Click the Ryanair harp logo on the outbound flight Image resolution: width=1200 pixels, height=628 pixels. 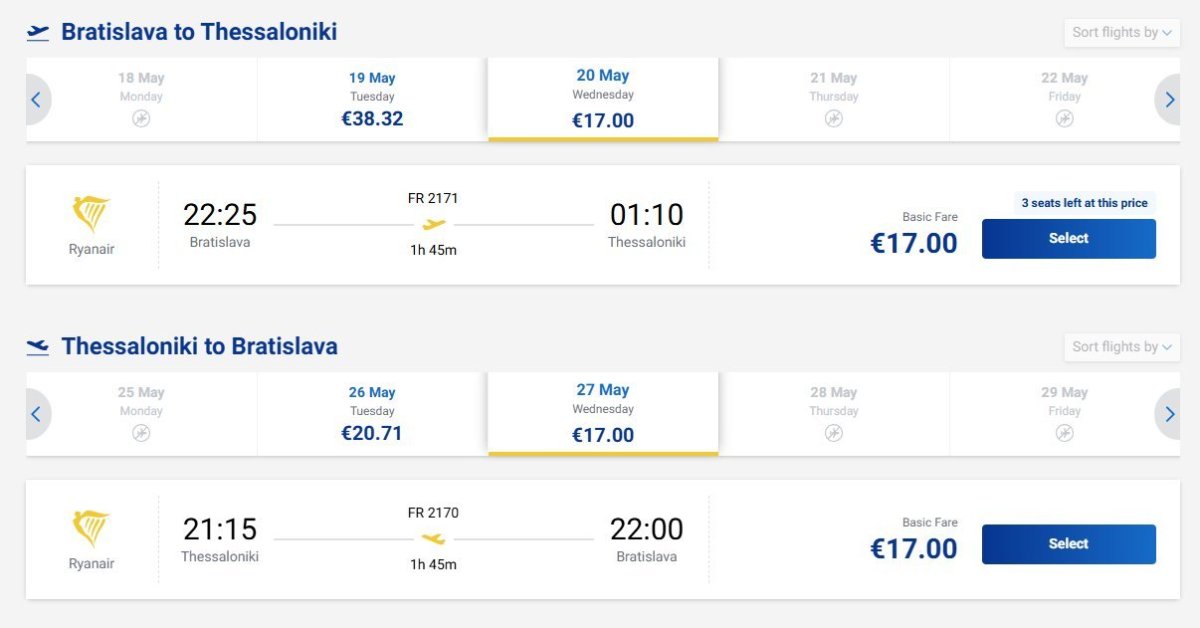click(x=91, y=214)
